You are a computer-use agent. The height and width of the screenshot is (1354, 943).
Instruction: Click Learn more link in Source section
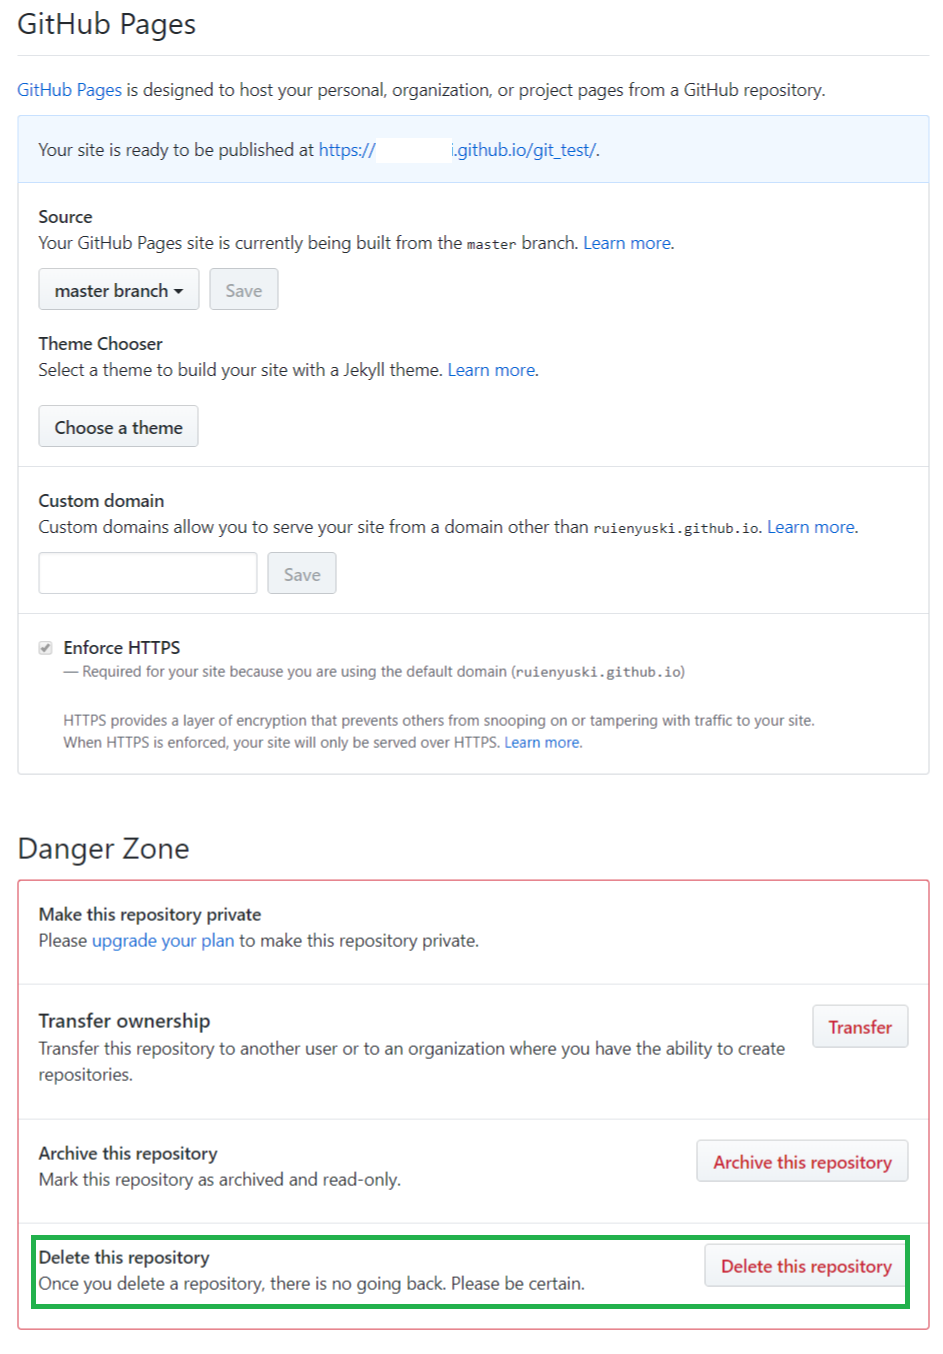click(627, 243)
